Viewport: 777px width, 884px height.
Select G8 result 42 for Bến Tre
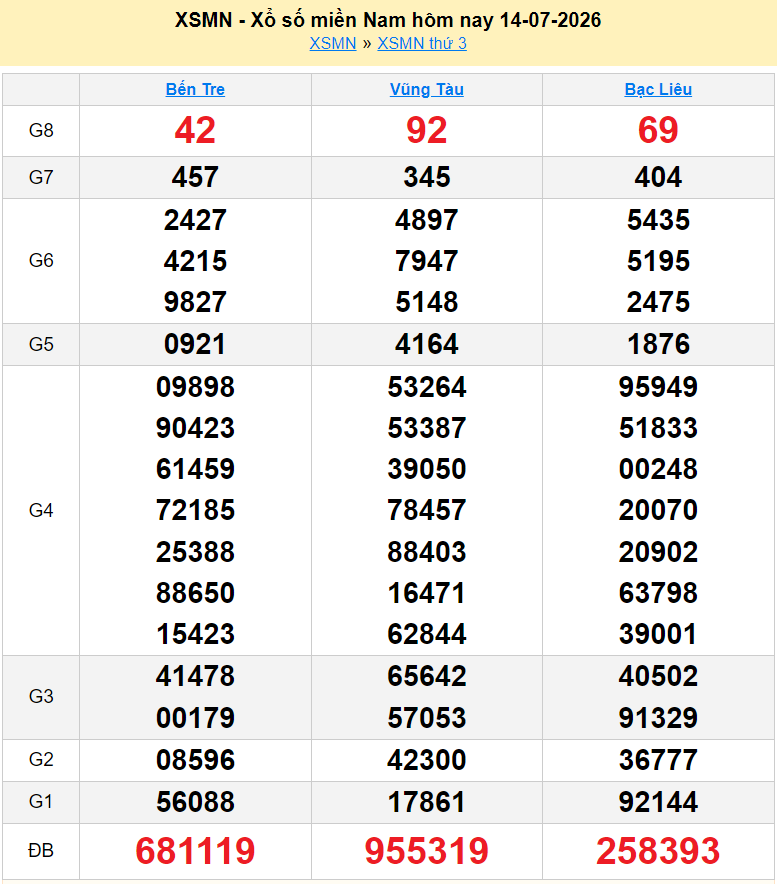195,130
